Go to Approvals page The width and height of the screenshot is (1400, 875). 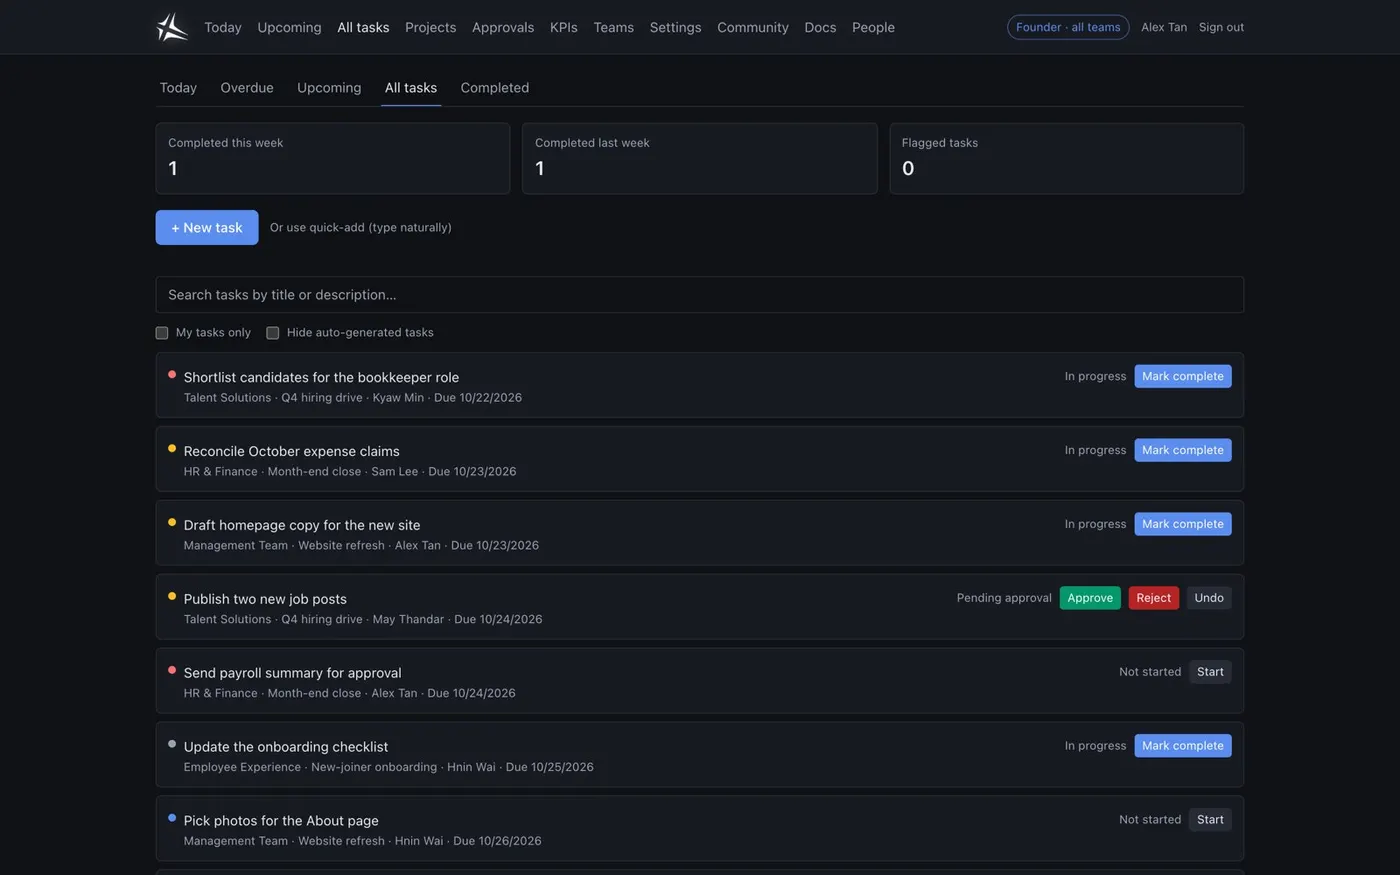tap(503, 27)
